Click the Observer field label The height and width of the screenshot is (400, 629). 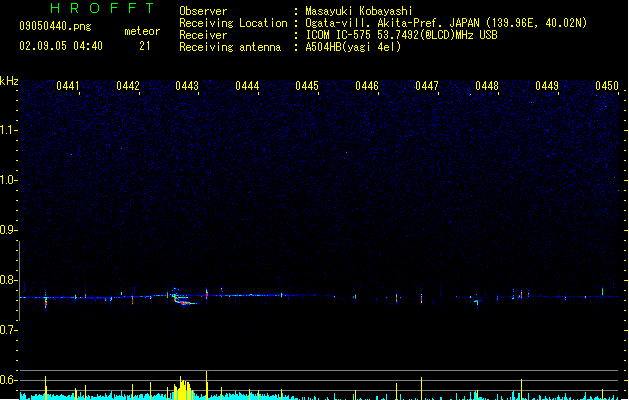point(203,11)
